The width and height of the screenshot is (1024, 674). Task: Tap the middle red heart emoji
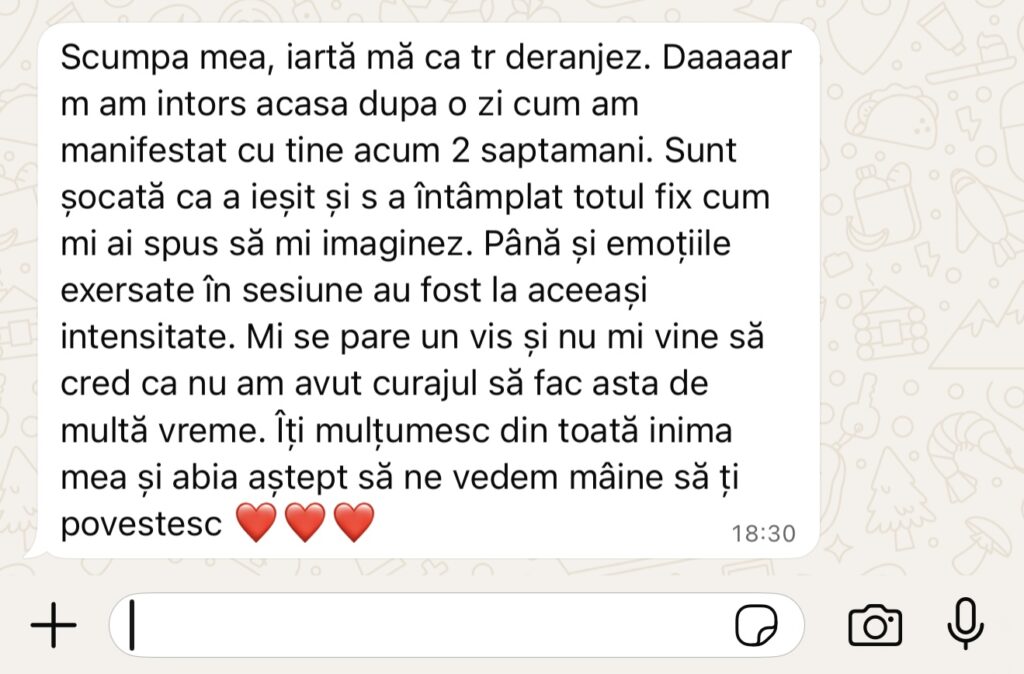[305, 522]
